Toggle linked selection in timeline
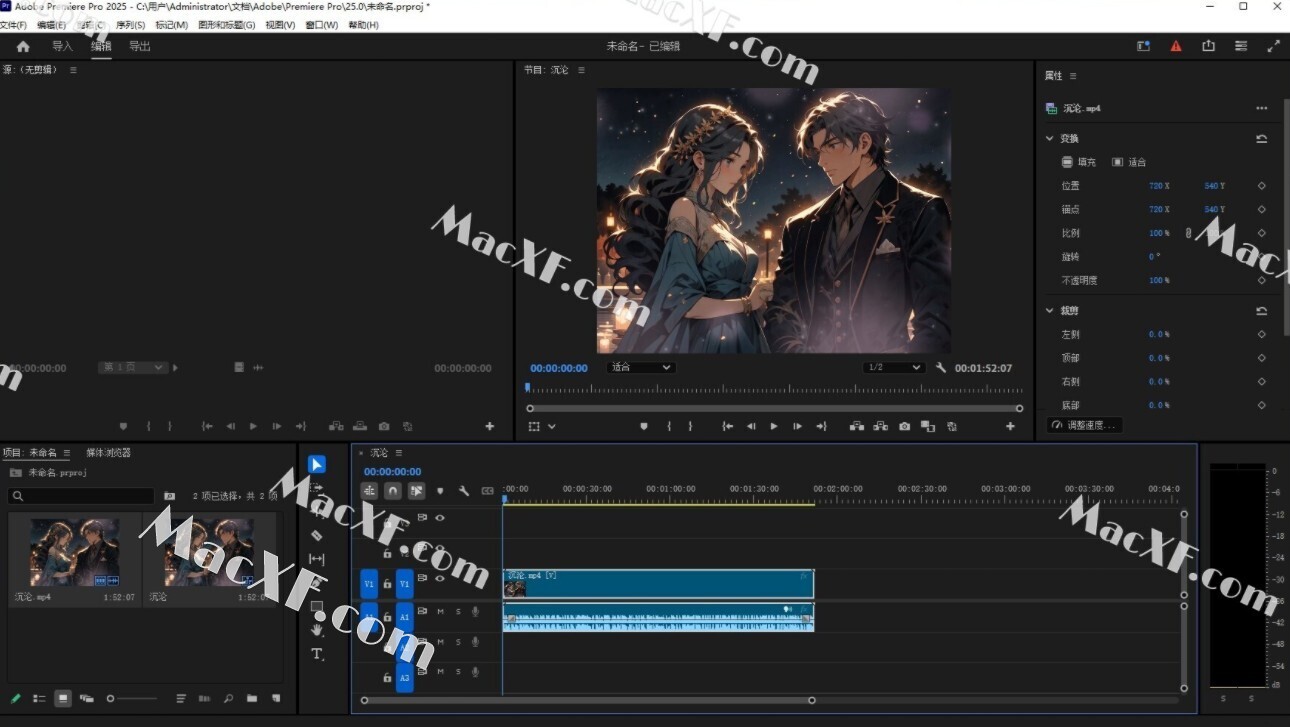Image resolution: width=1290 pixels, height=727 pixels. click(x=417, y=491)
